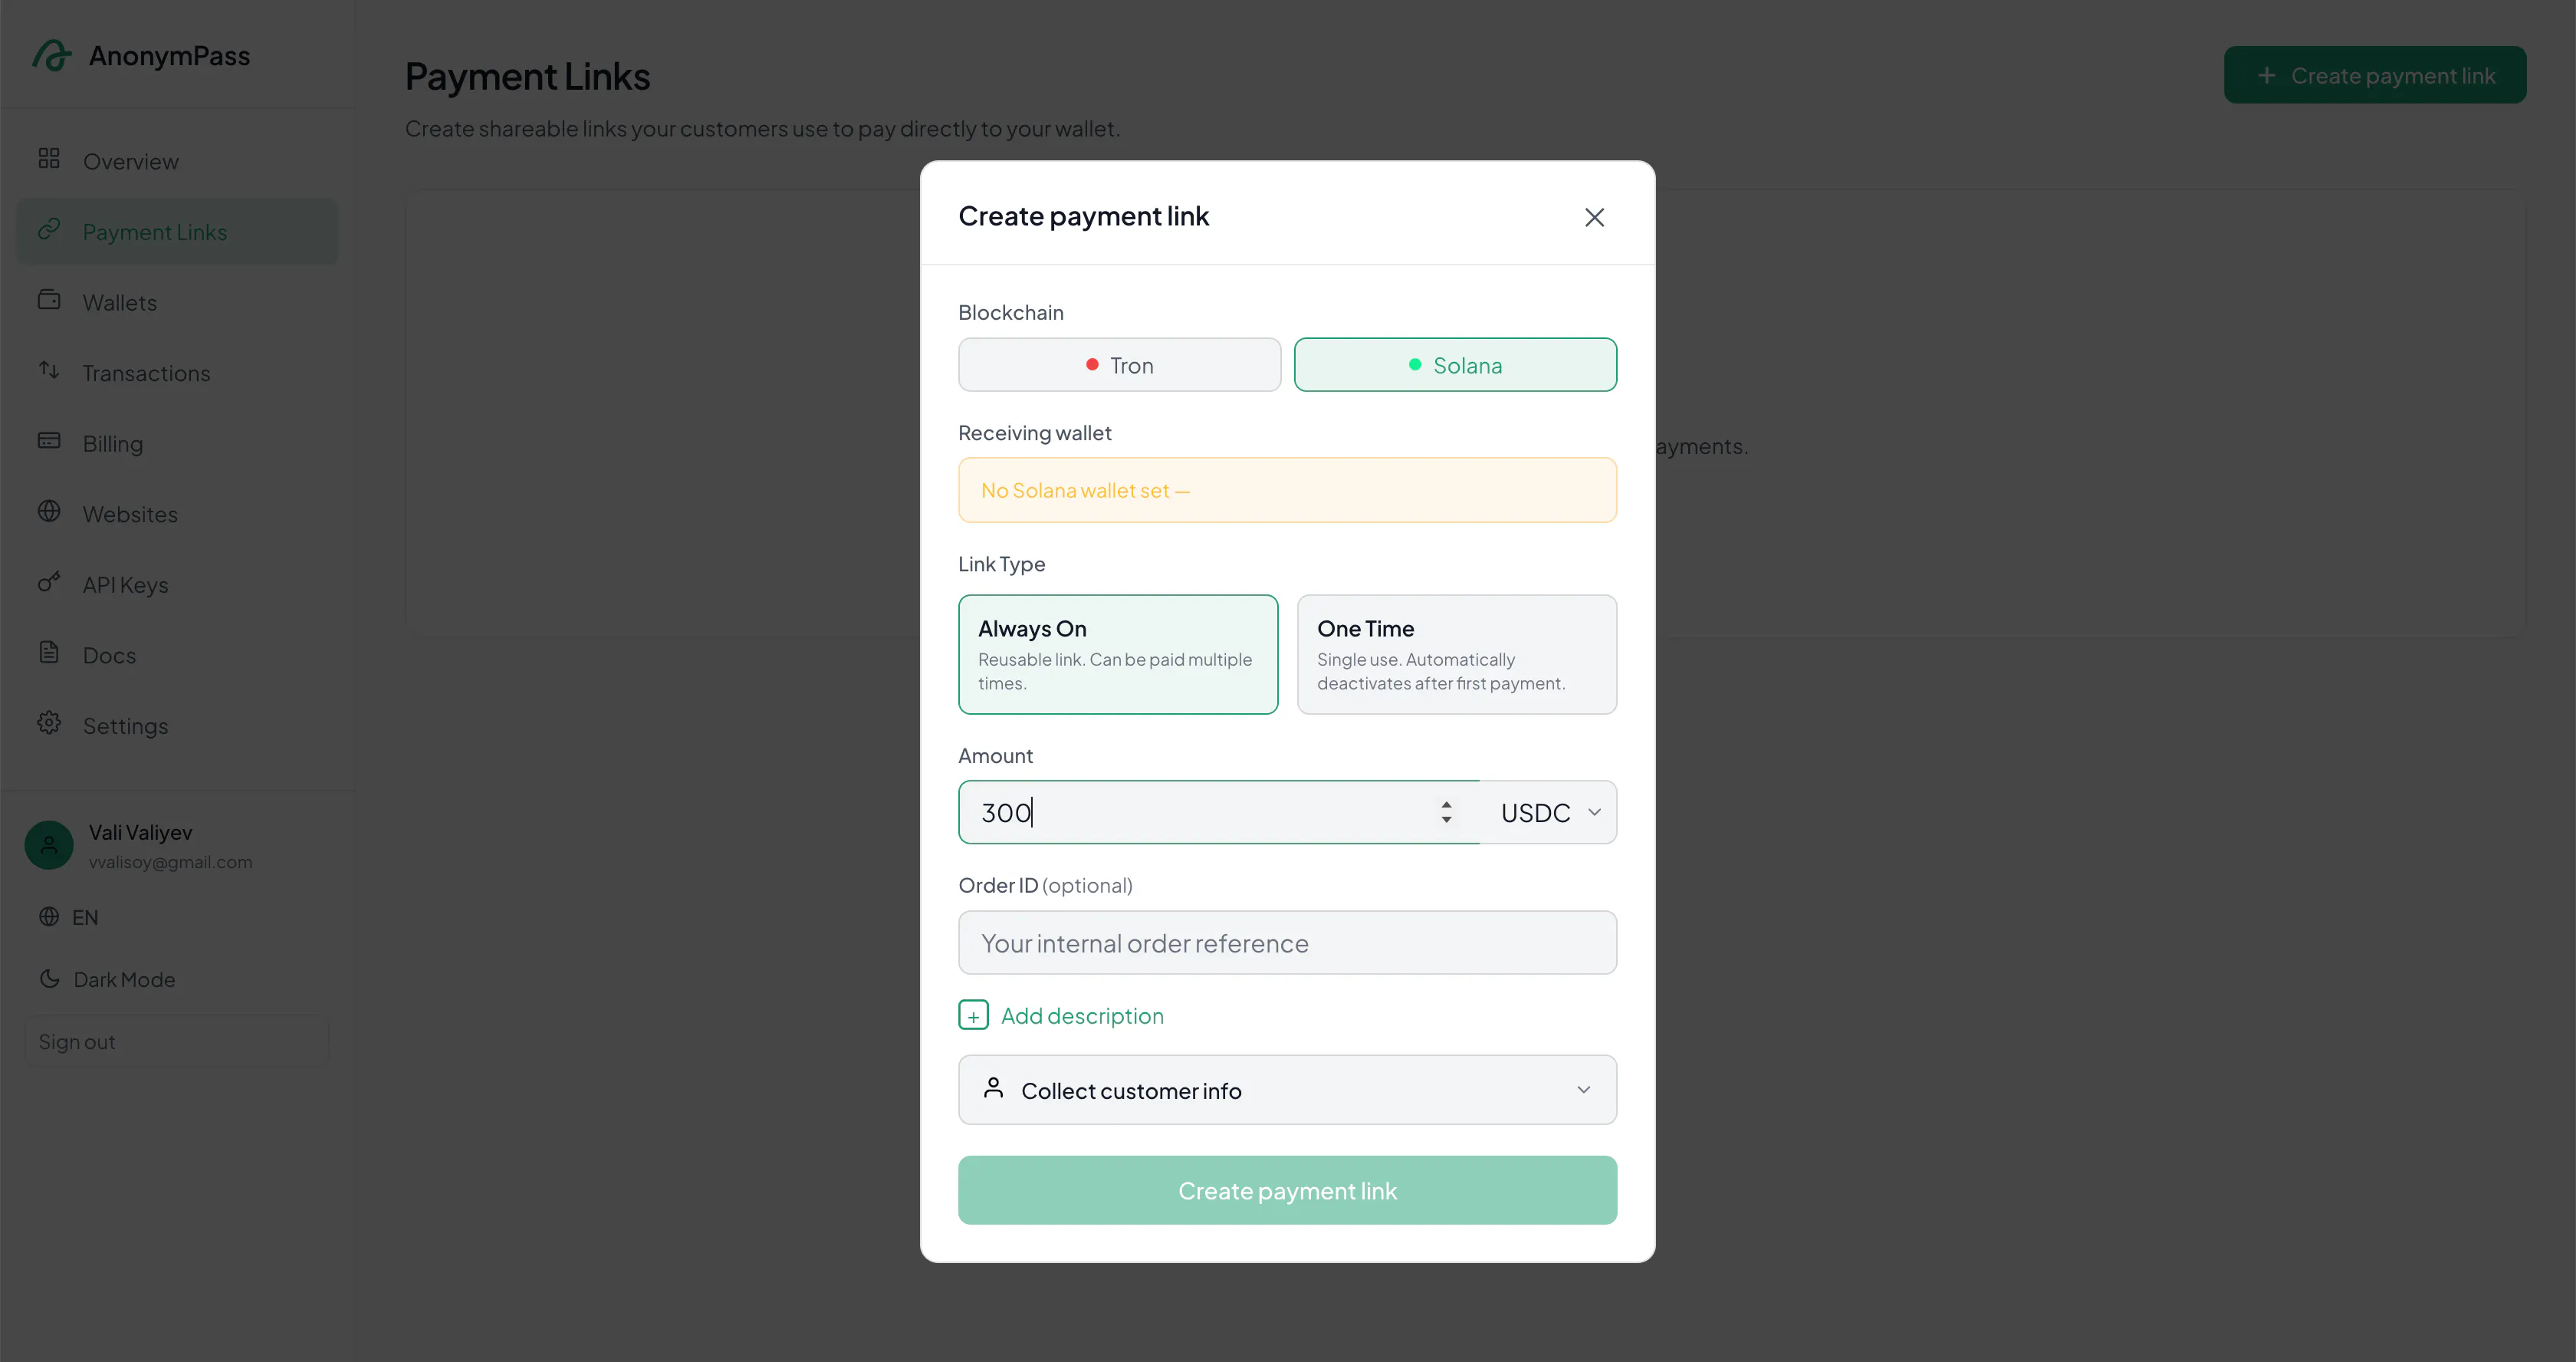Screen dimensions: 2576x1362
Task: Go to Wallets page
Action: [177, 302]
